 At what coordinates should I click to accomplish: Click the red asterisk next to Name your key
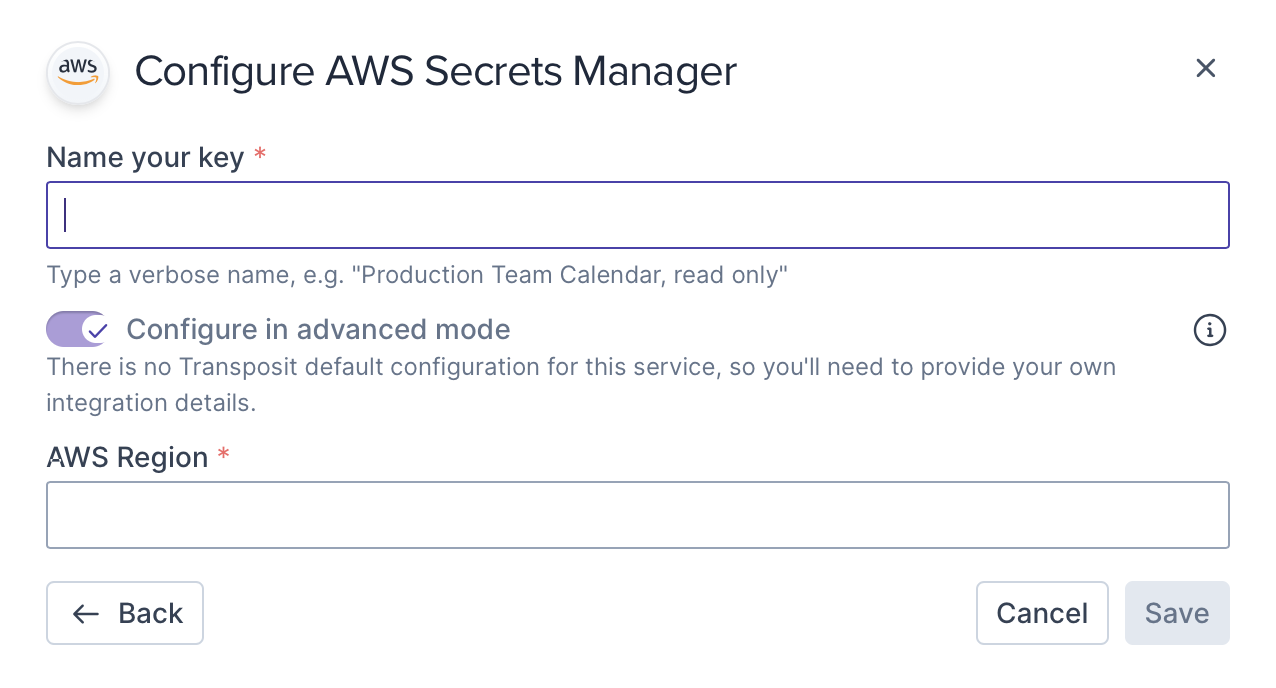pos(260,156)
